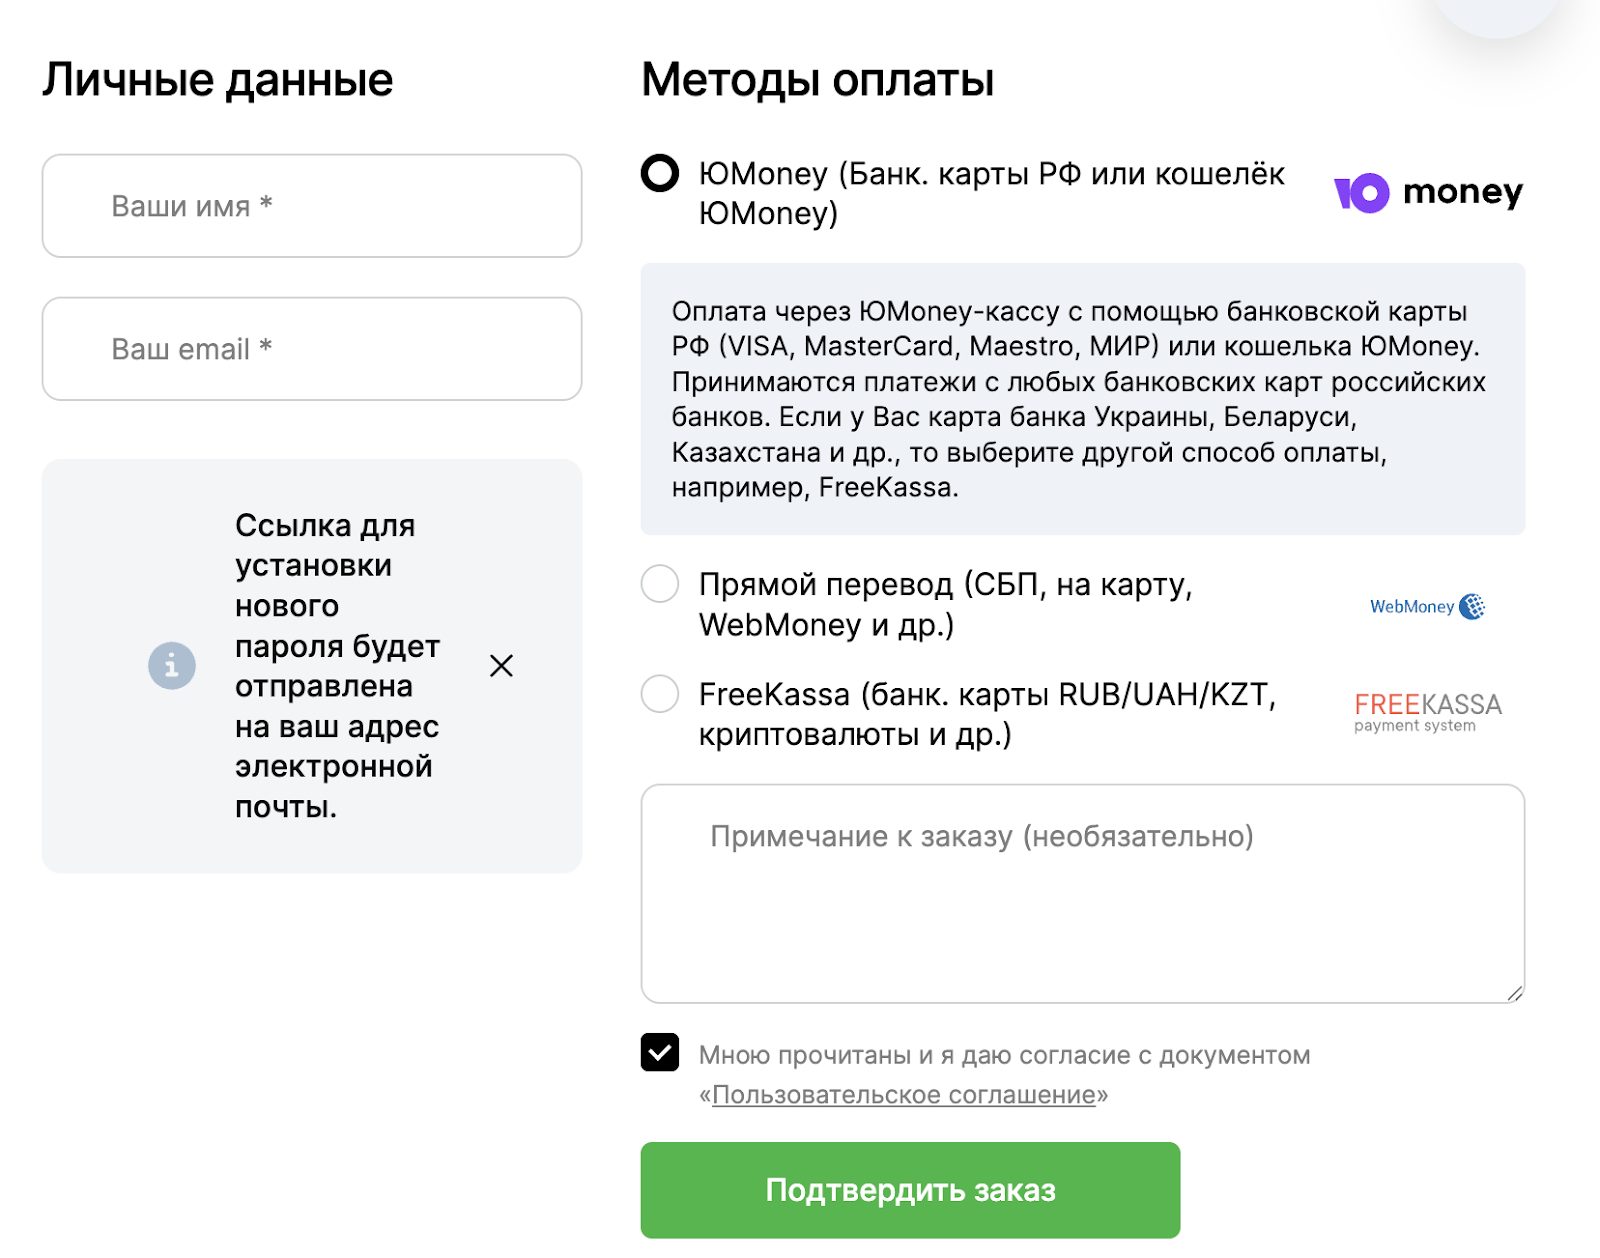
Task: Click the info icon in password notice
Action: (172, 665)
